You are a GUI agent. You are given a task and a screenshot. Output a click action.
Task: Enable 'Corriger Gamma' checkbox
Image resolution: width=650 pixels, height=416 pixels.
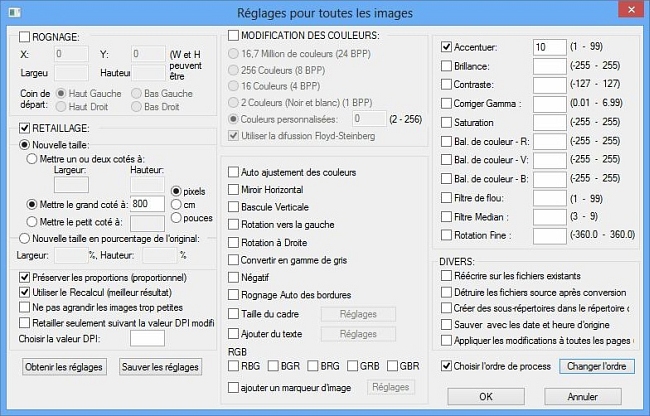tap(446, 103)
